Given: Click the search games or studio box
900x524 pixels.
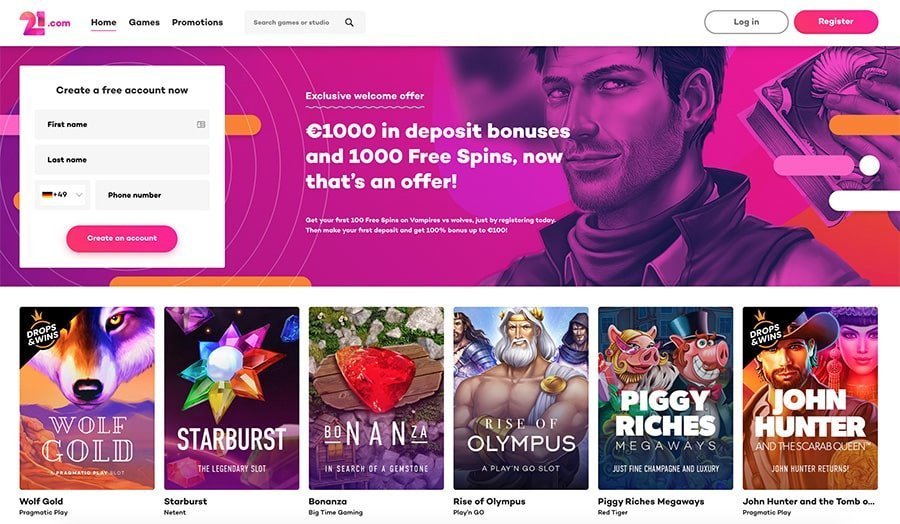Looking at the screenshot, I should 305,22.
